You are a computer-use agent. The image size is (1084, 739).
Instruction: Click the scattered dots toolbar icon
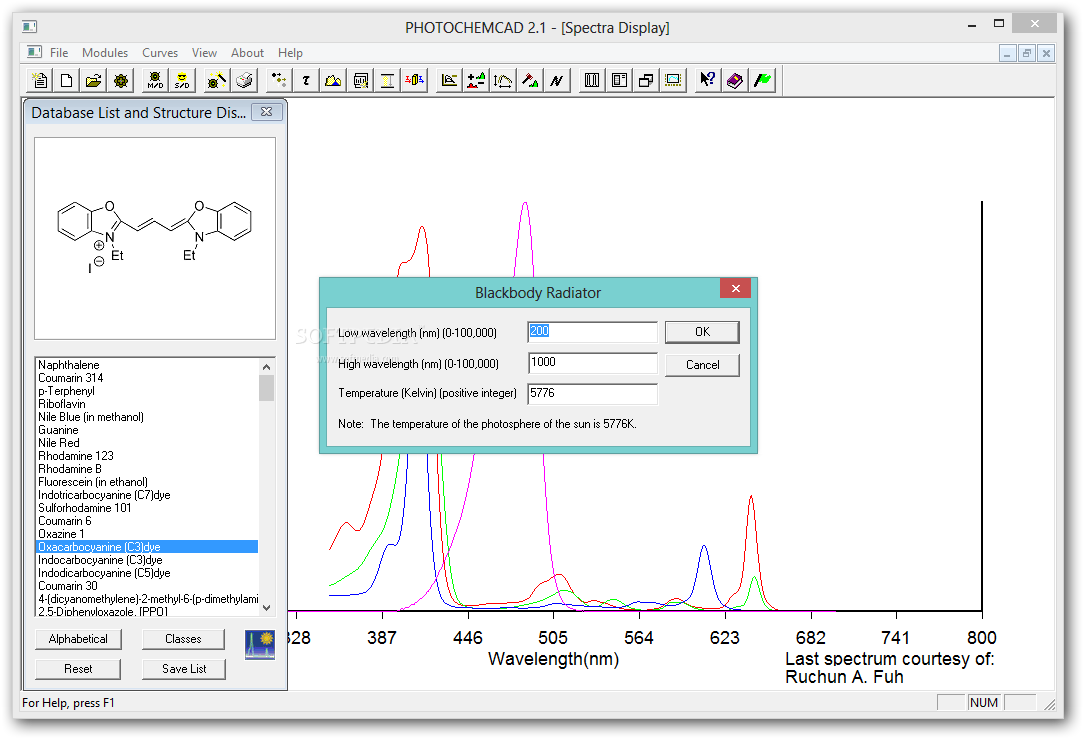[x=278, y=80]
